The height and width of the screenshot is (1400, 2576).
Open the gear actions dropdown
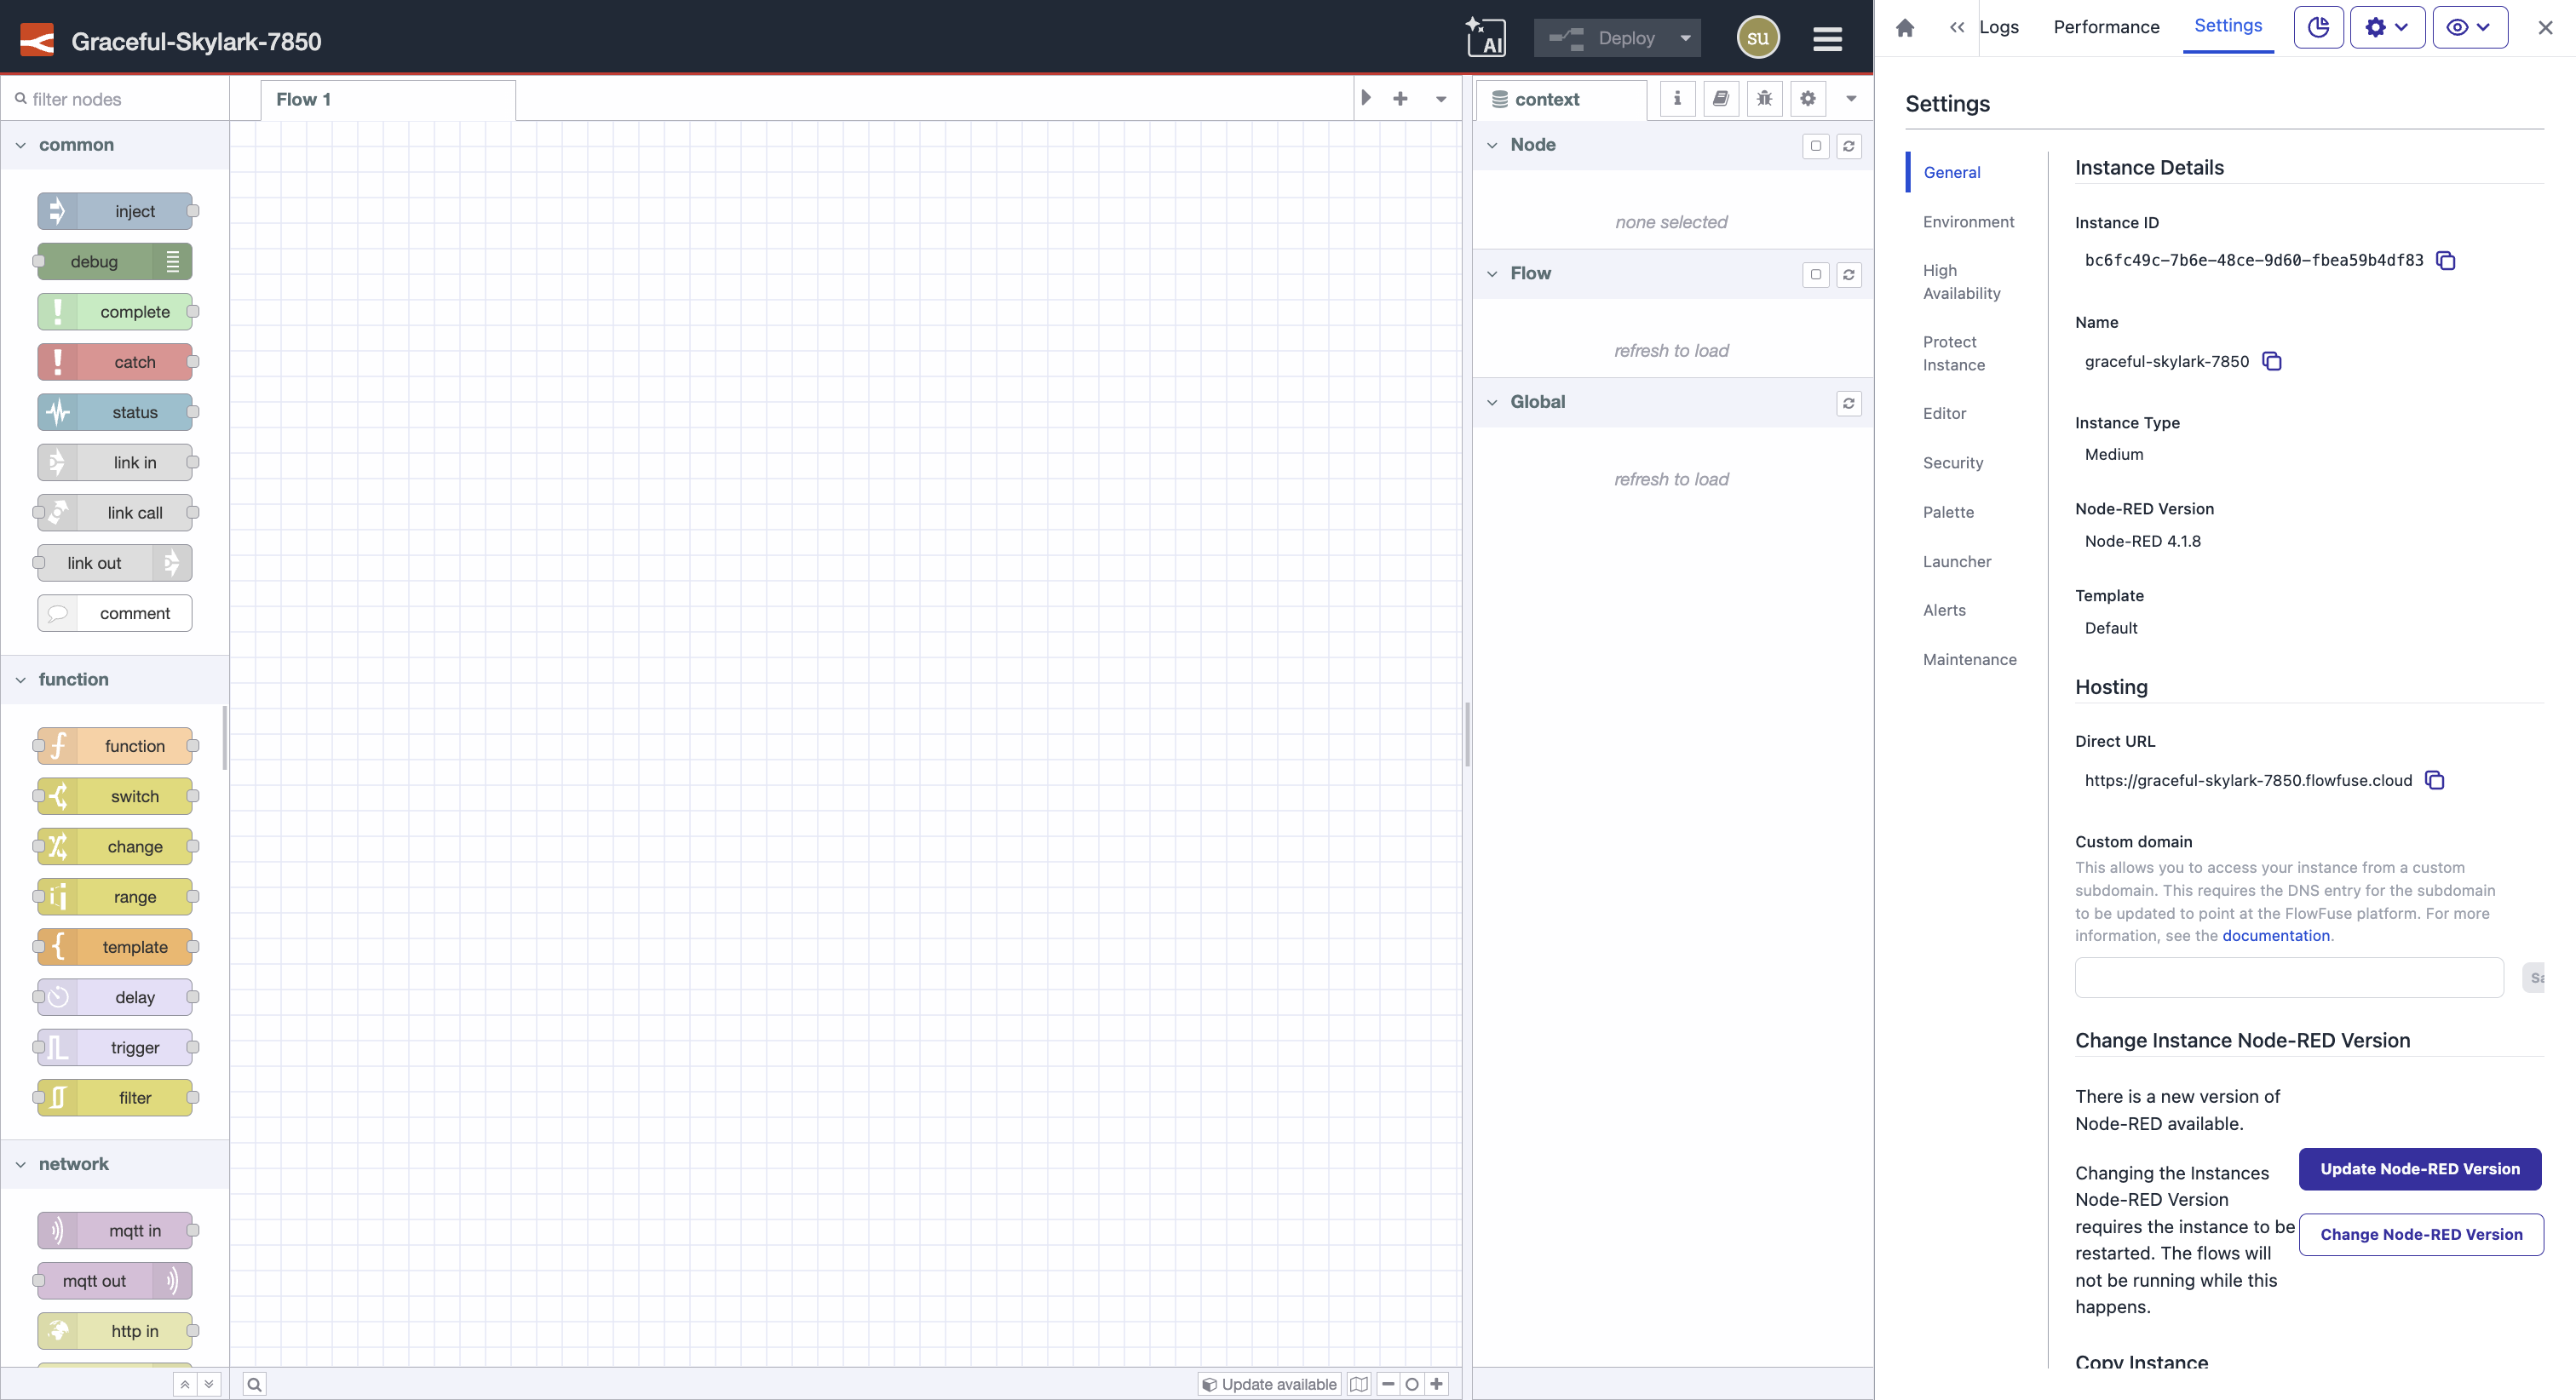tap(2387, 27)
